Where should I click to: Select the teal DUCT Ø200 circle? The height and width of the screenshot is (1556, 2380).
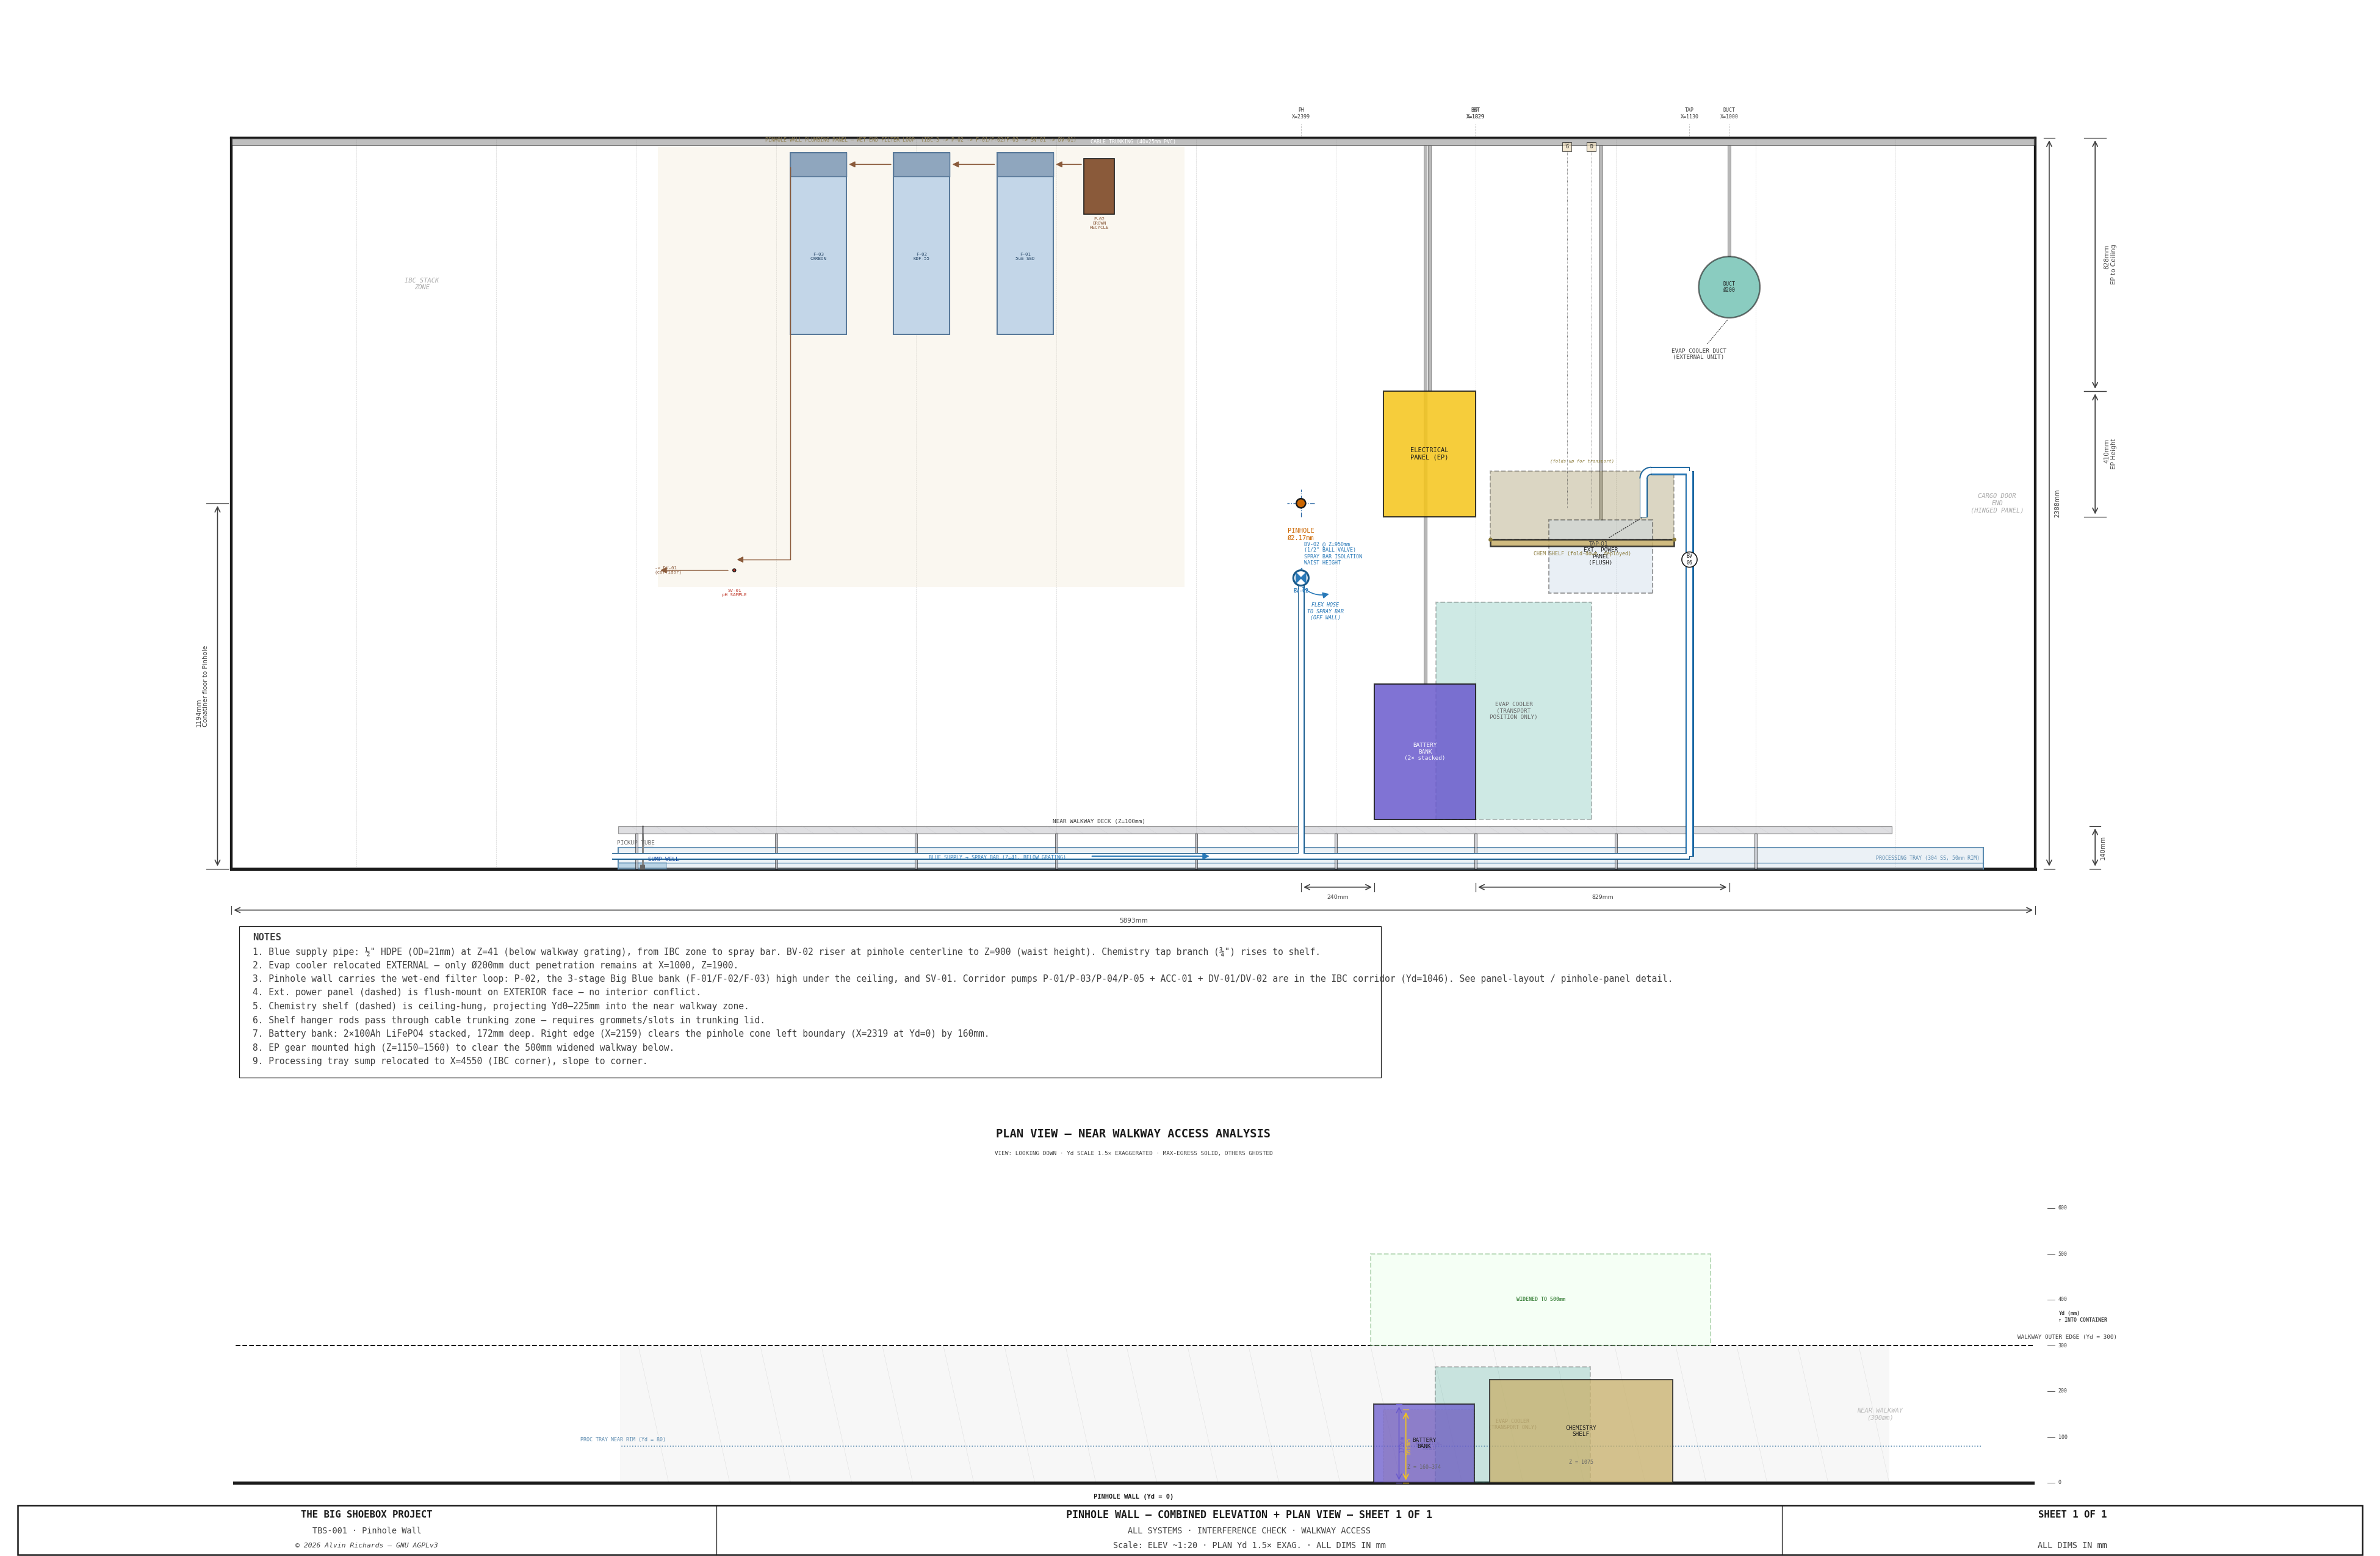1728,287
